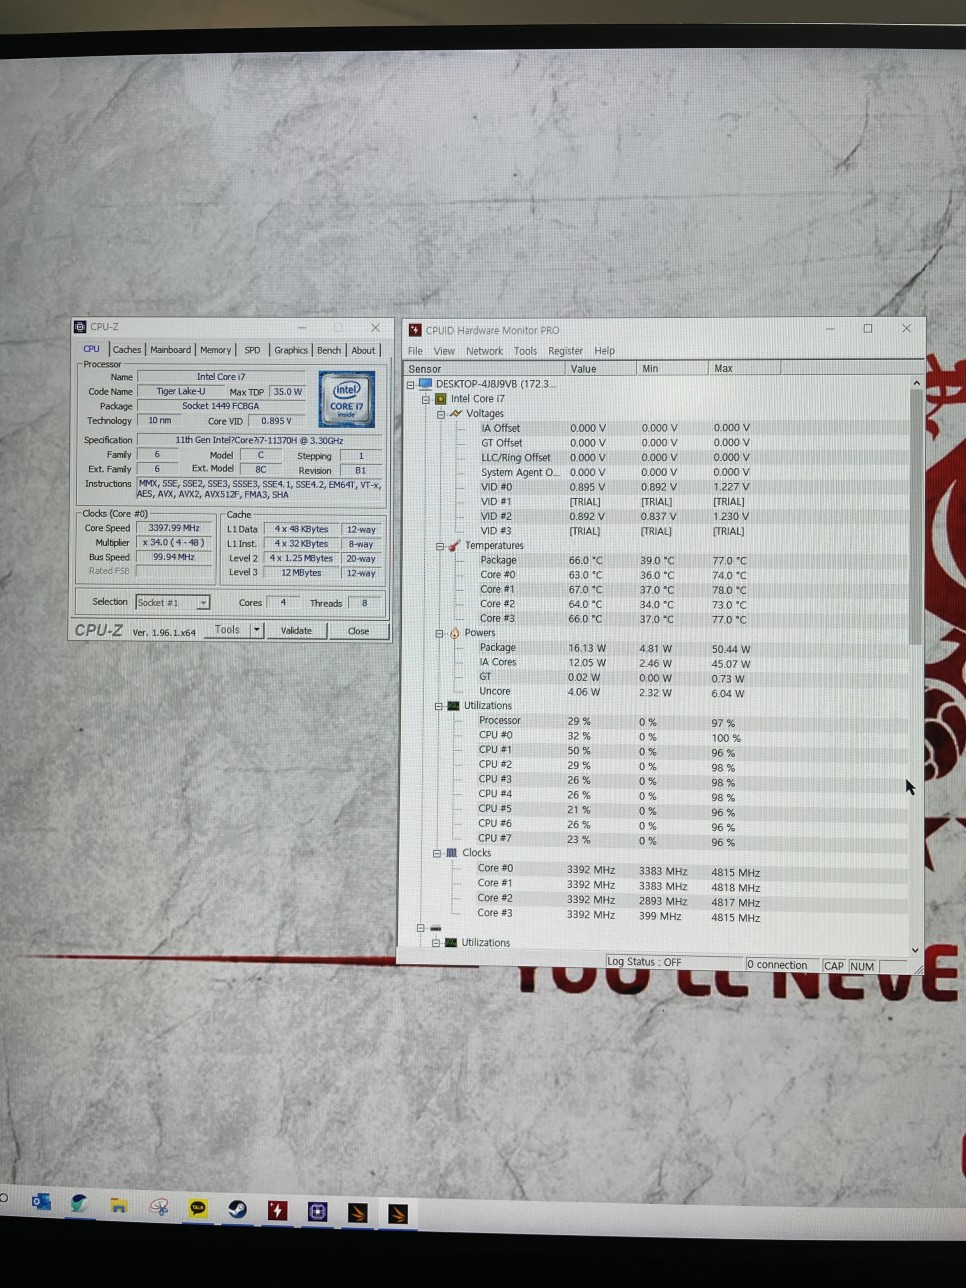
Task: Open the Network menu
Action: [484, 351]
